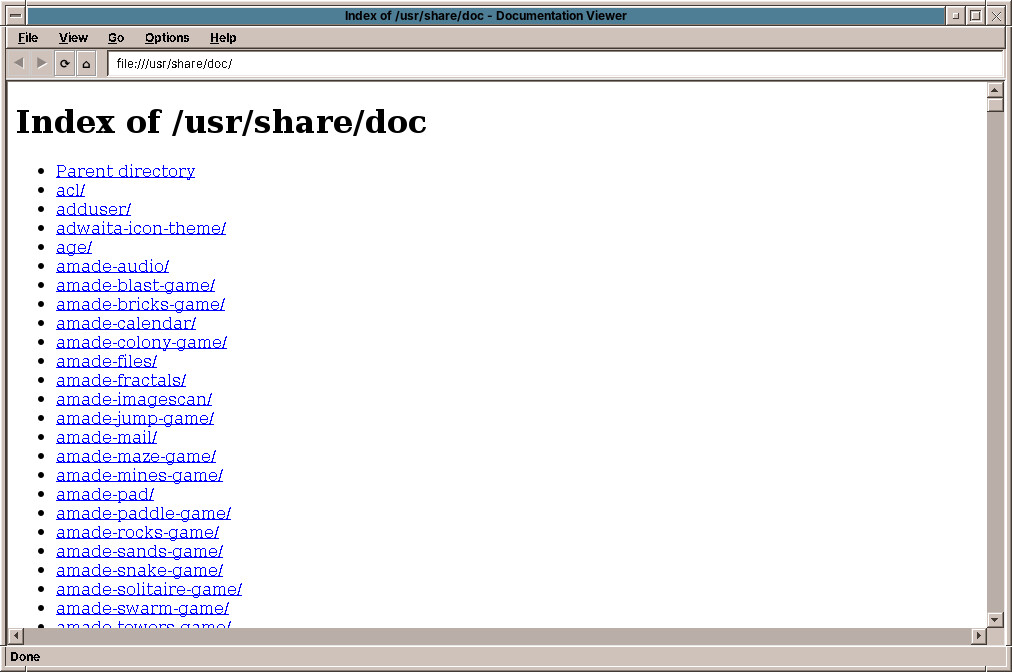
Task: Open the amade-pad/ link
Action: click(105, 494)
